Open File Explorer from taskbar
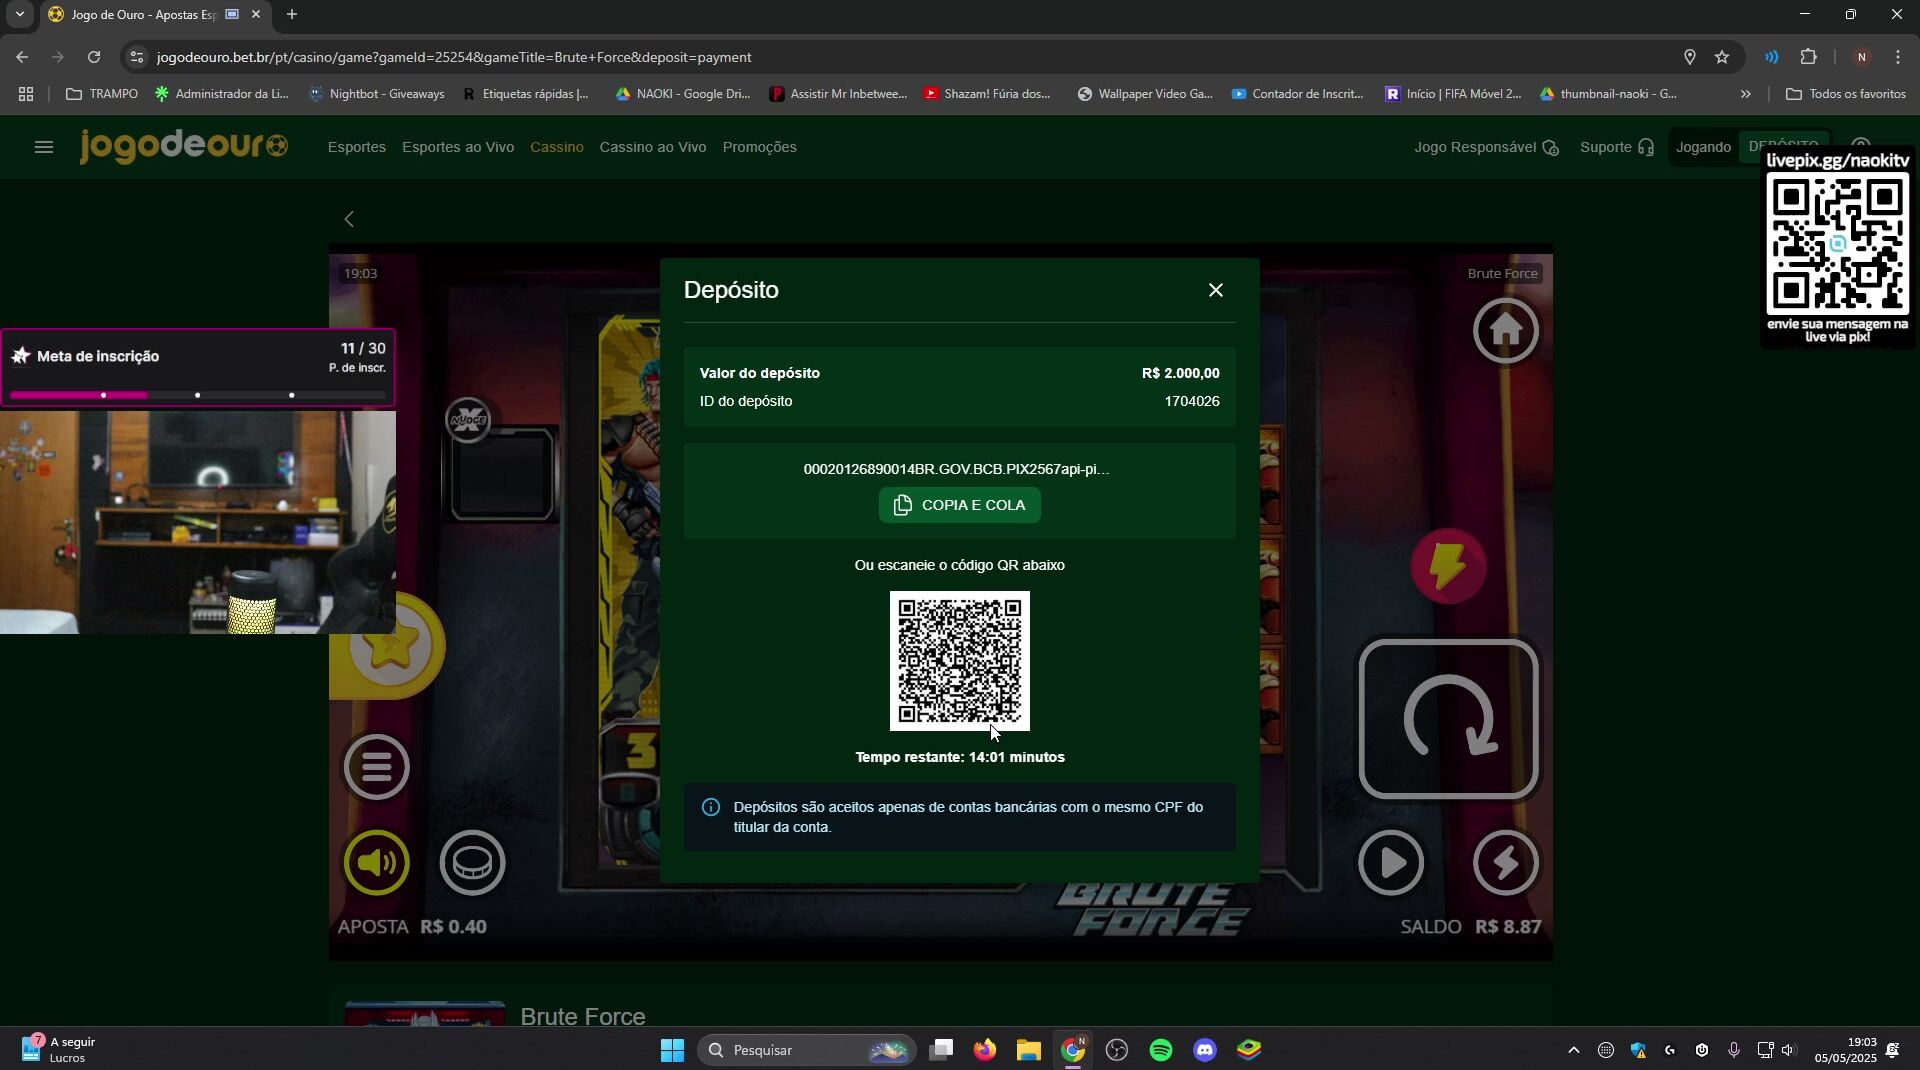Image resolution: width=1920 pixels, height=1070 pixels. [x=1029, y=1050]
